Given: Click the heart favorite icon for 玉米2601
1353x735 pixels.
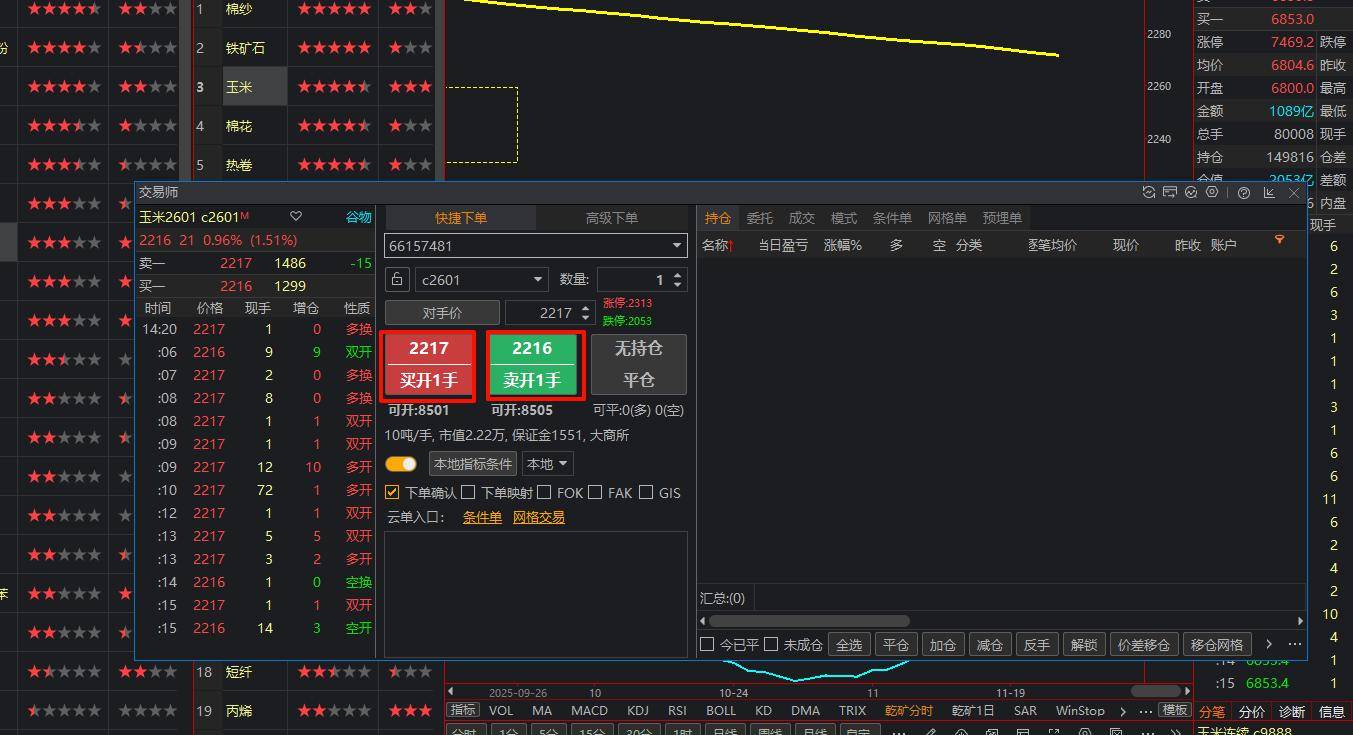Looking at the screenshot, I should (x=296, y=217).
